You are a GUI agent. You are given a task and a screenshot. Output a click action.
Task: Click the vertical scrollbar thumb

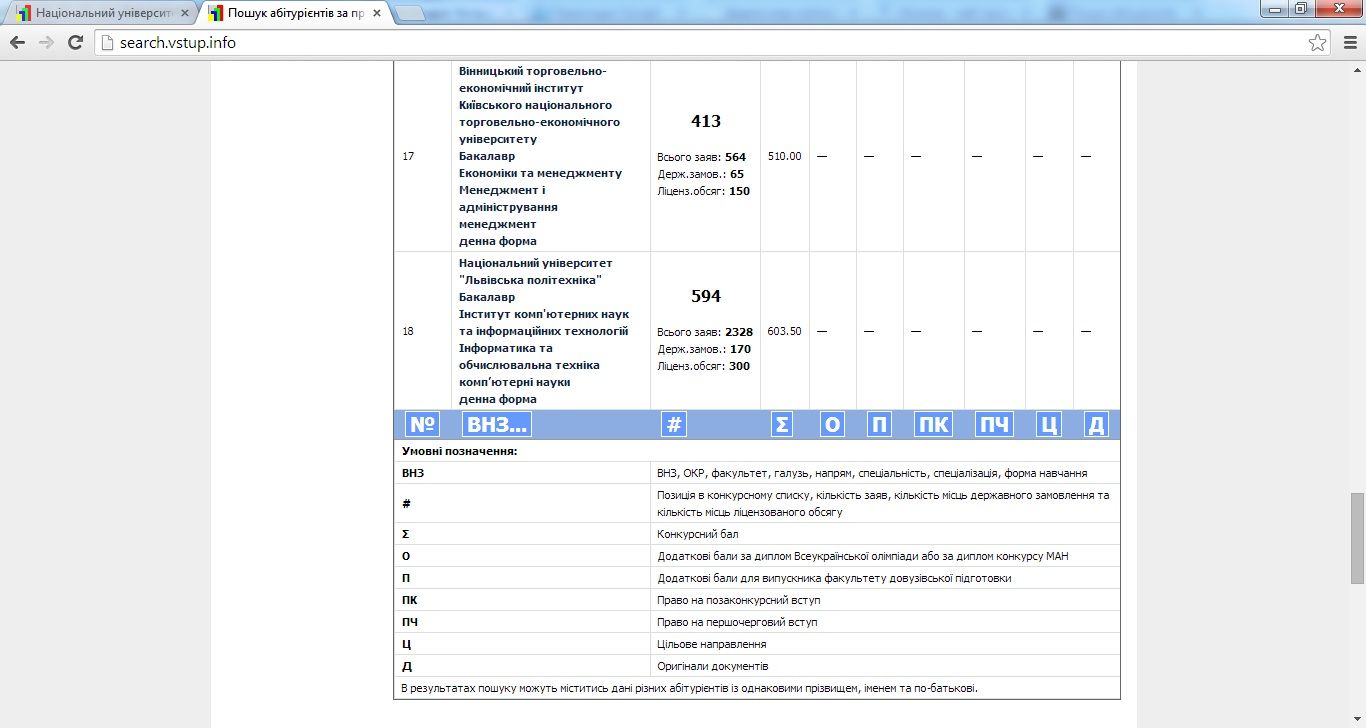[1357, 538]
